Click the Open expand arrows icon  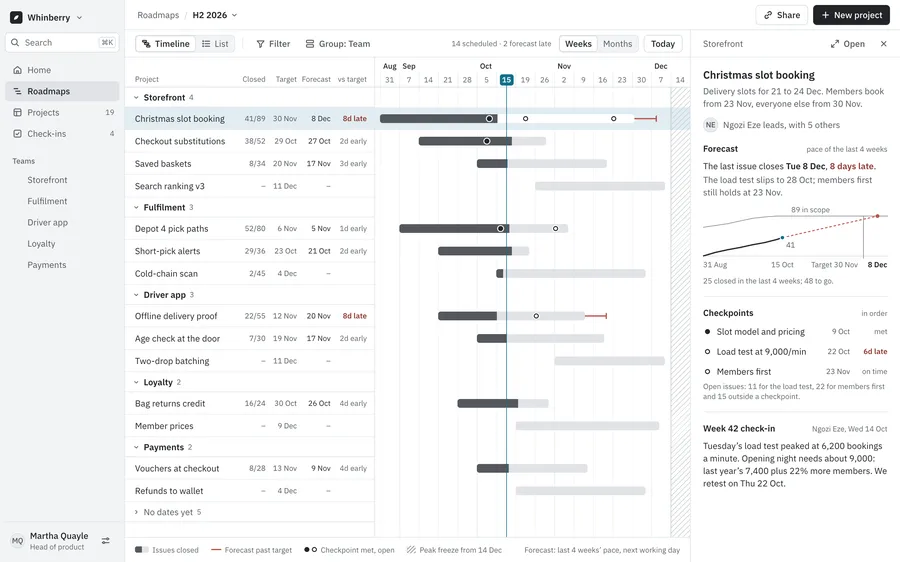835,44
